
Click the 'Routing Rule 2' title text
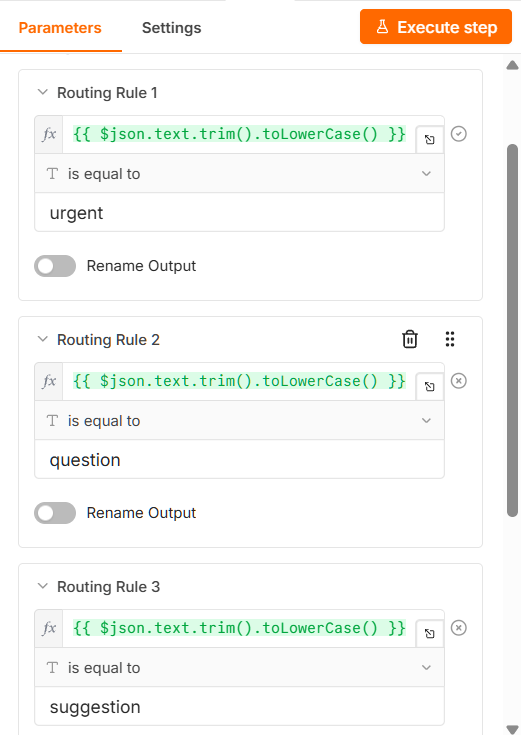click(108, 340)
